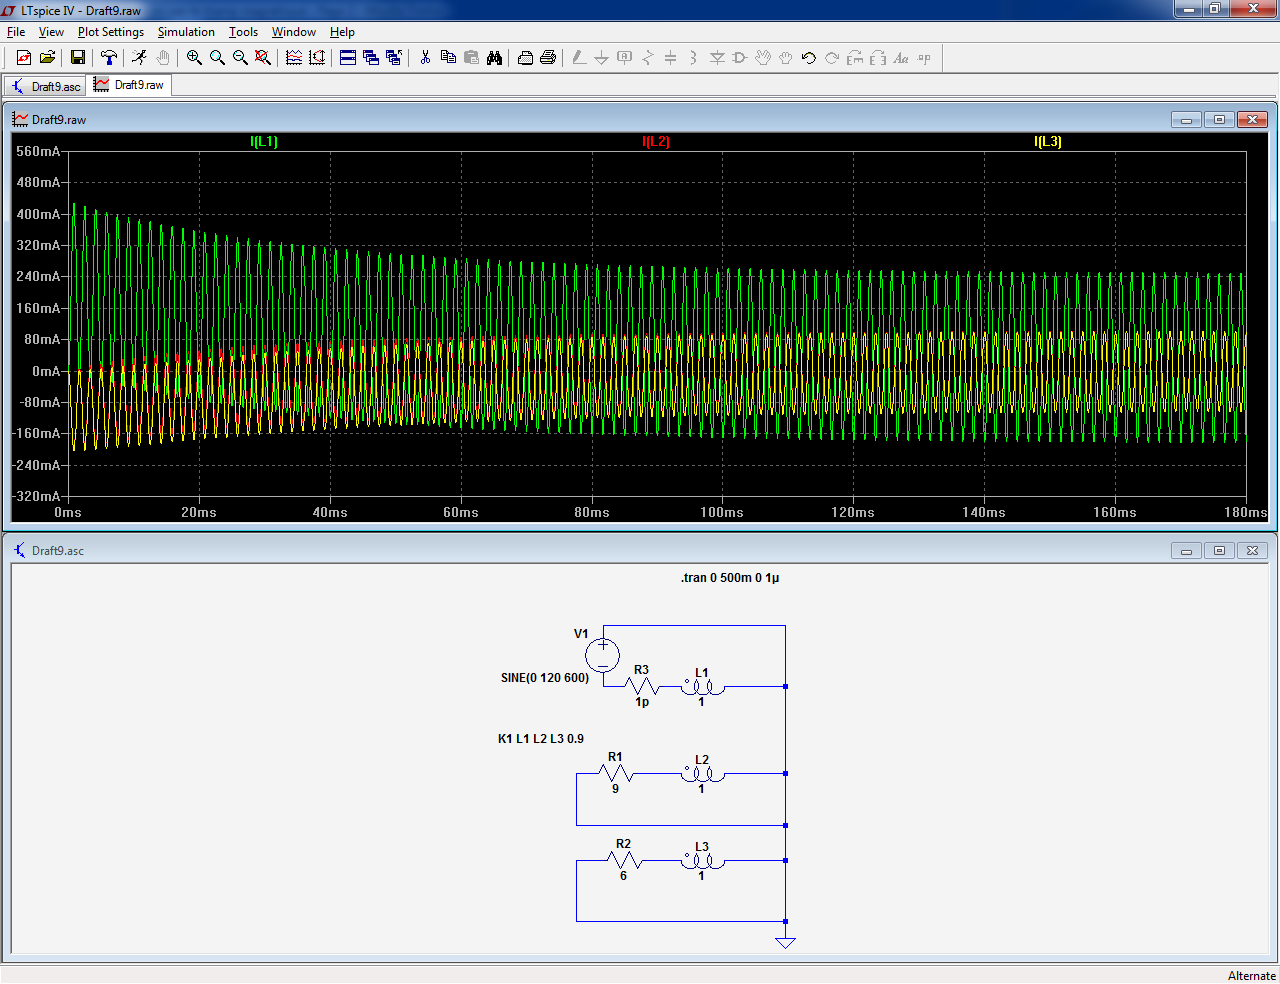Click the Find binoculars icon

coord(494,58)
